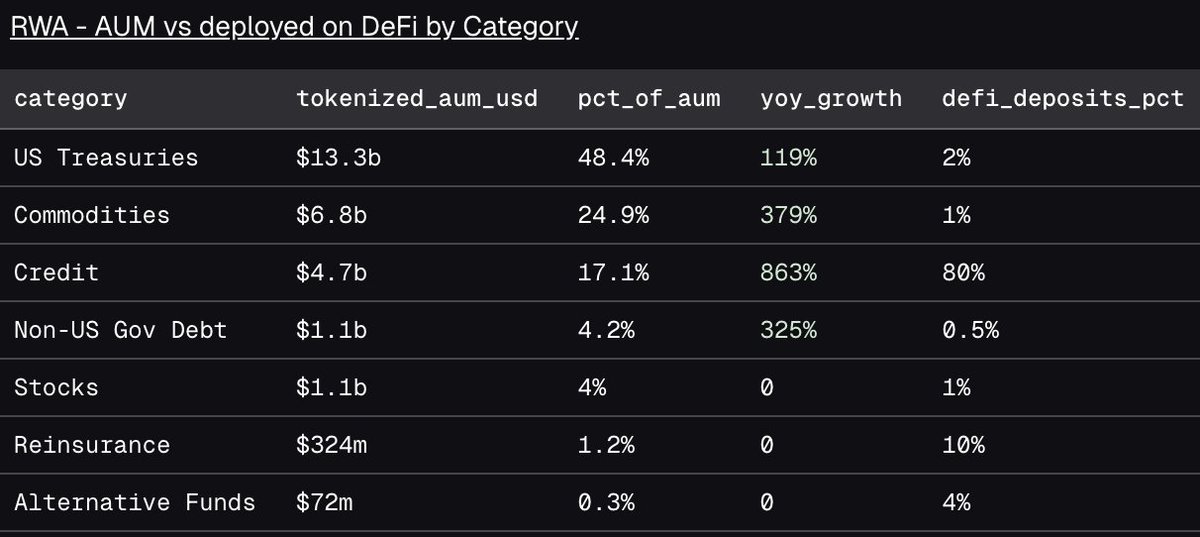1200x537 pixels.
Task: Click the 80% DeFi deposits value
Action: (963, 272)
